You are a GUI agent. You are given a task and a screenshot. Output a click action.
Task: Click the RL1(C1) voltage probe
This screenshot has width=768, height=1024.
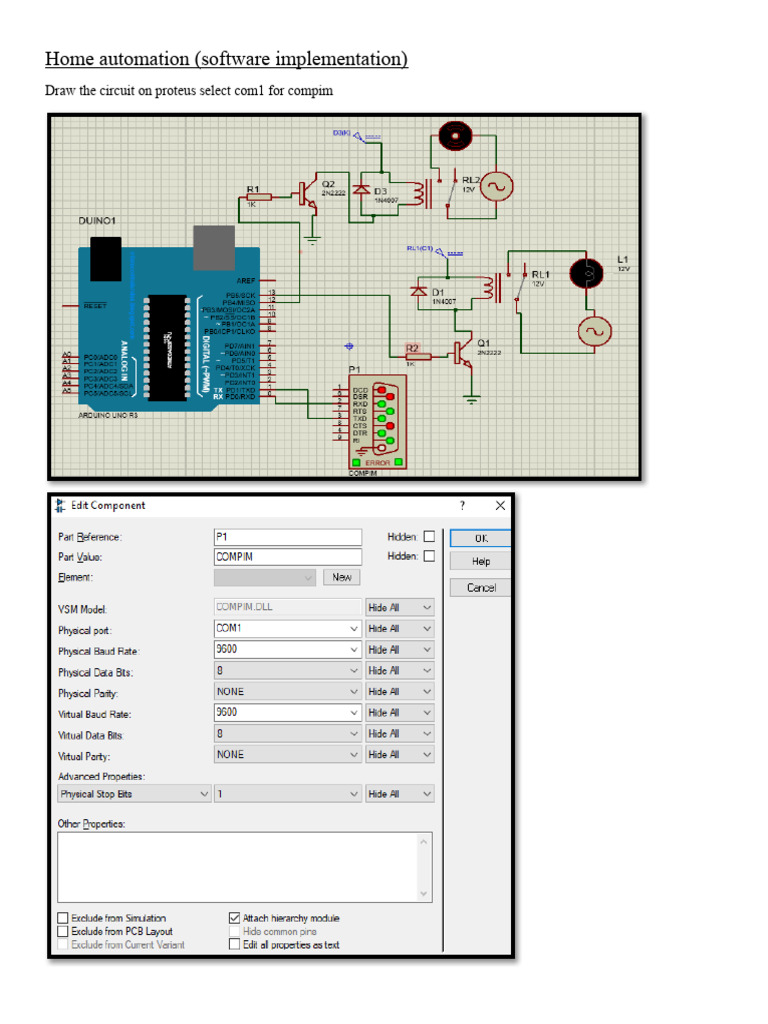point(435,251)
